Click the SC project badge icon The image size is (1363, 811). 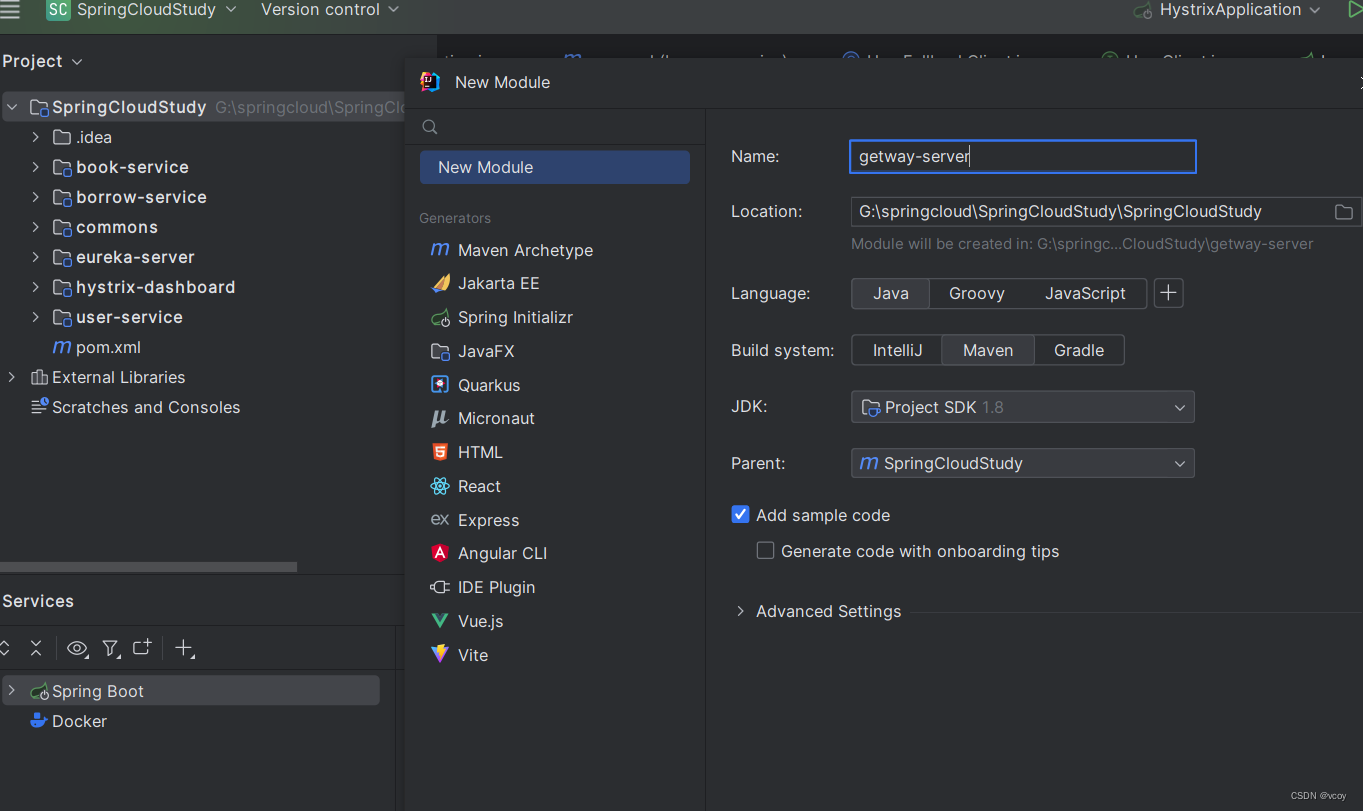[58, 10]
